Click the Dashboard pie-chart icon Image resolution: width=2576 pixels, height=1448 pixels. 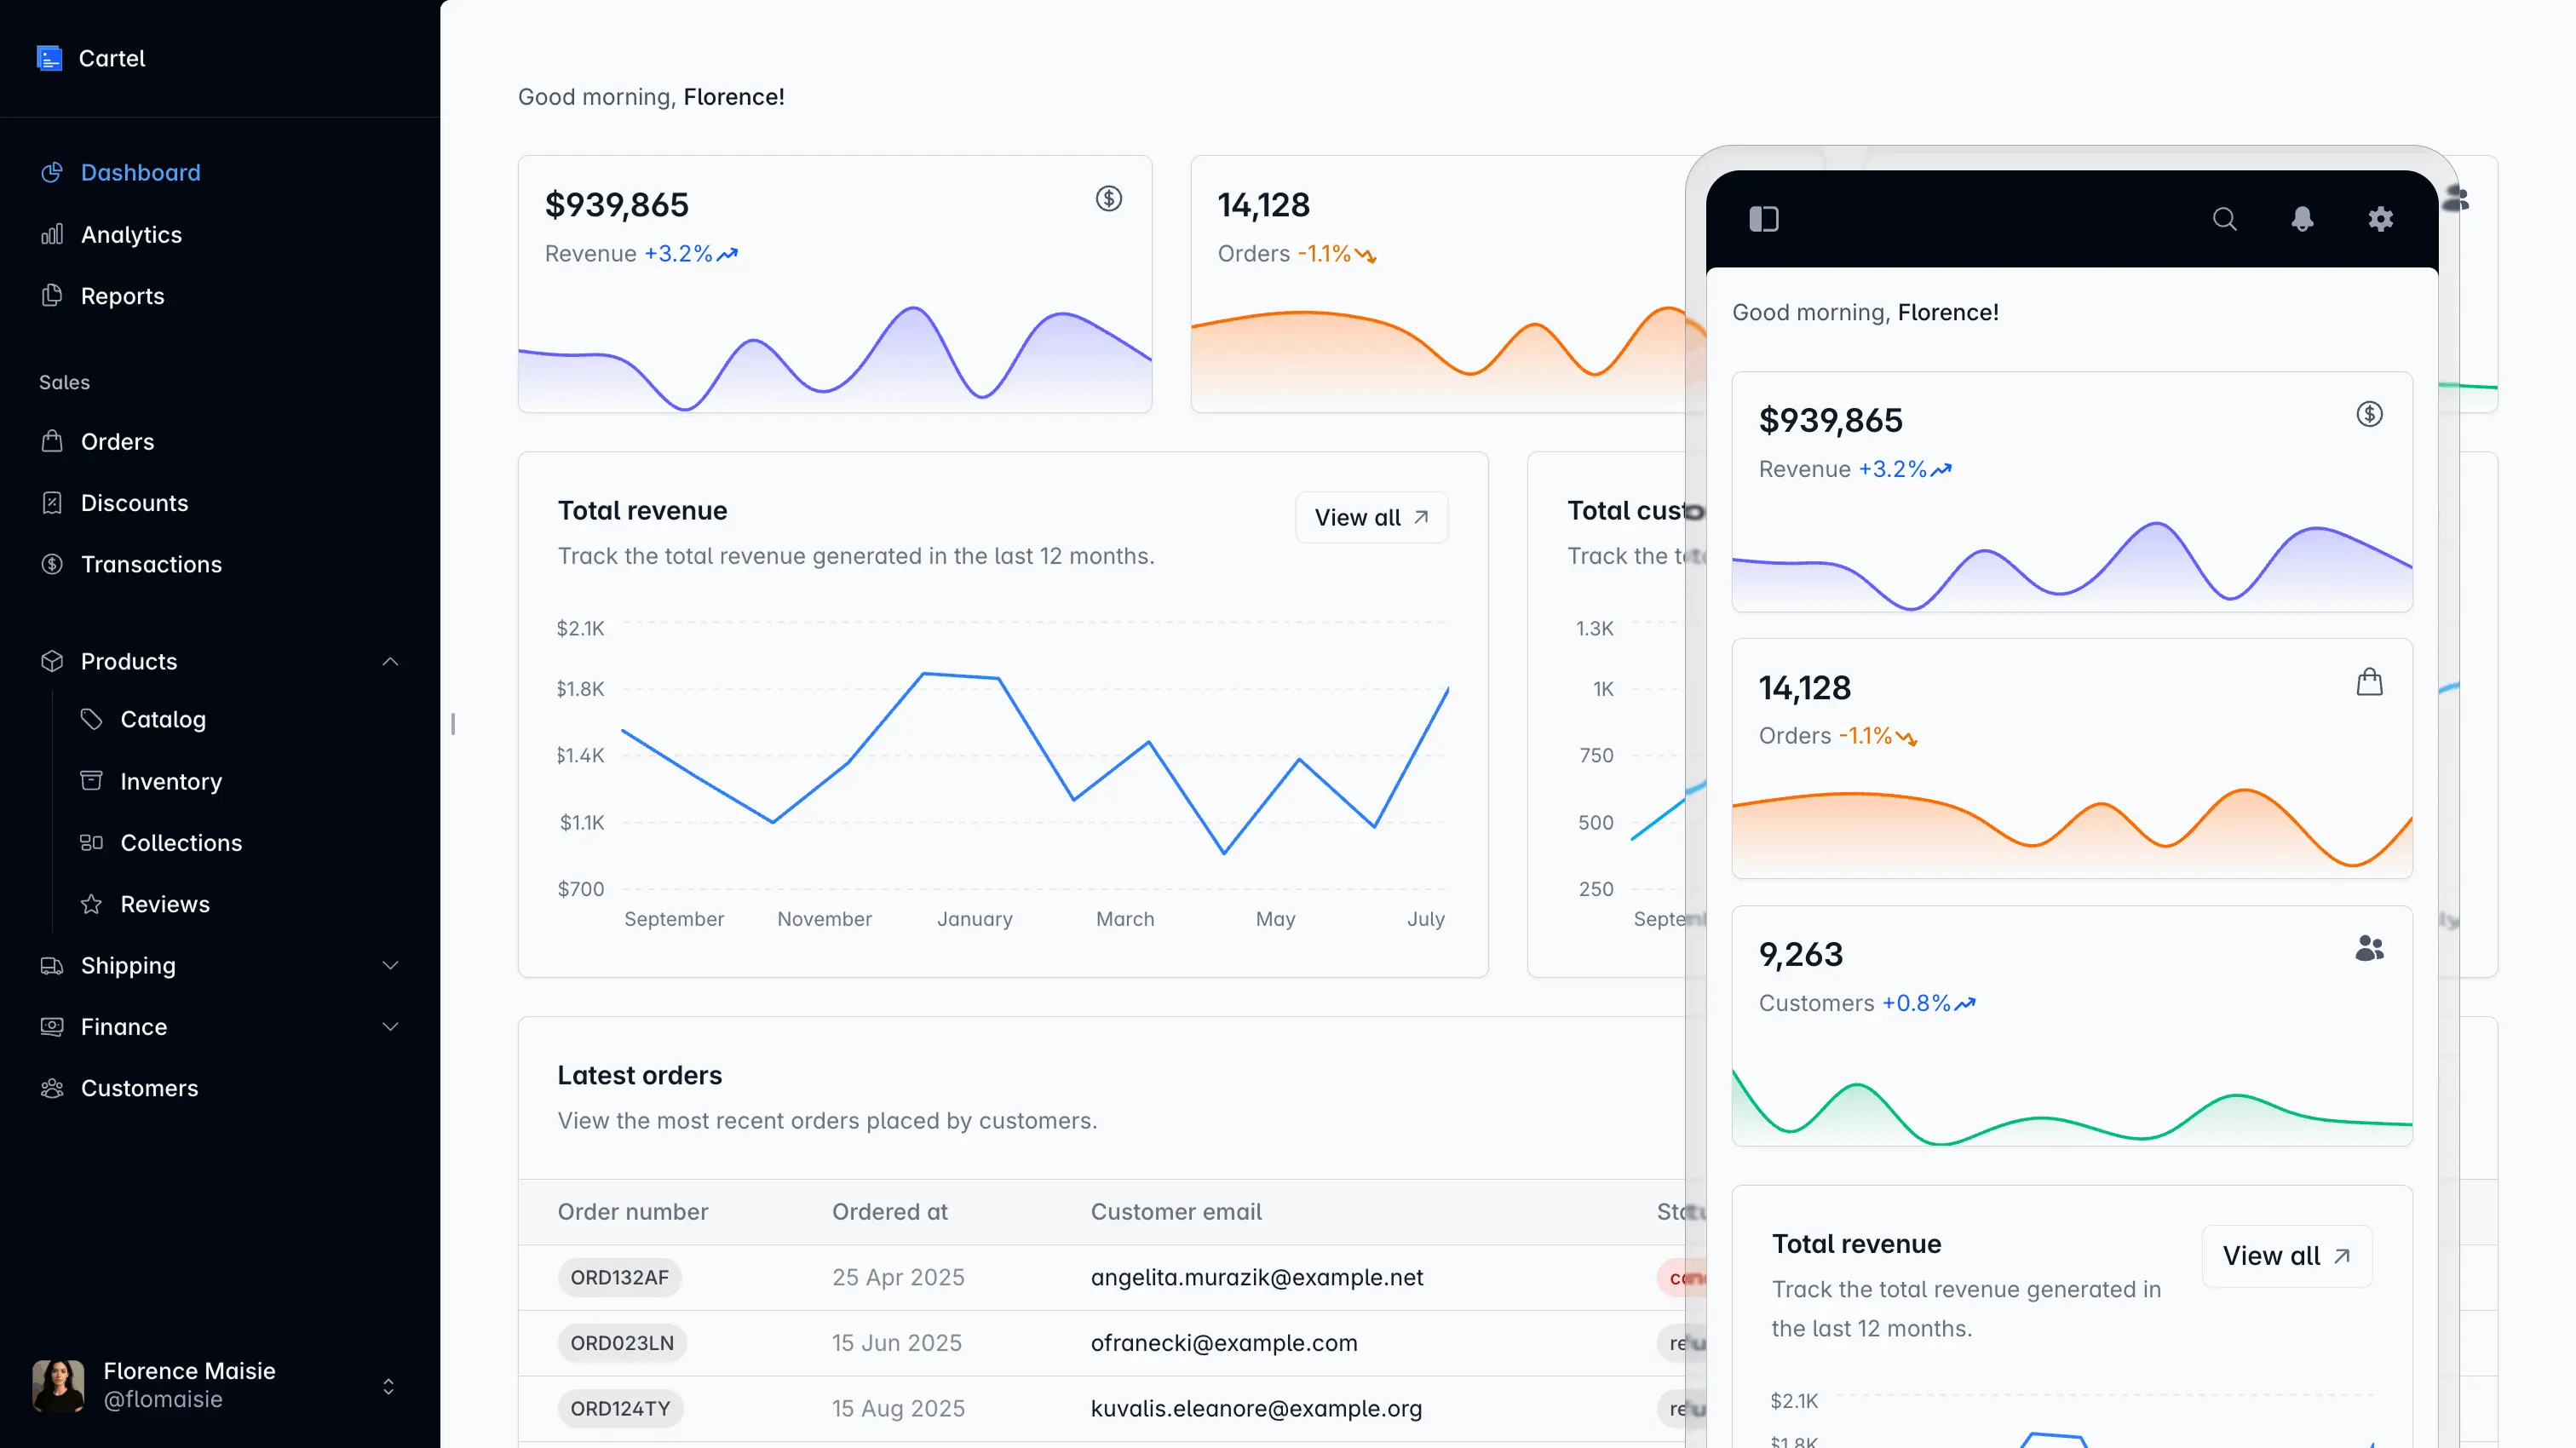[x=52, y=172]
